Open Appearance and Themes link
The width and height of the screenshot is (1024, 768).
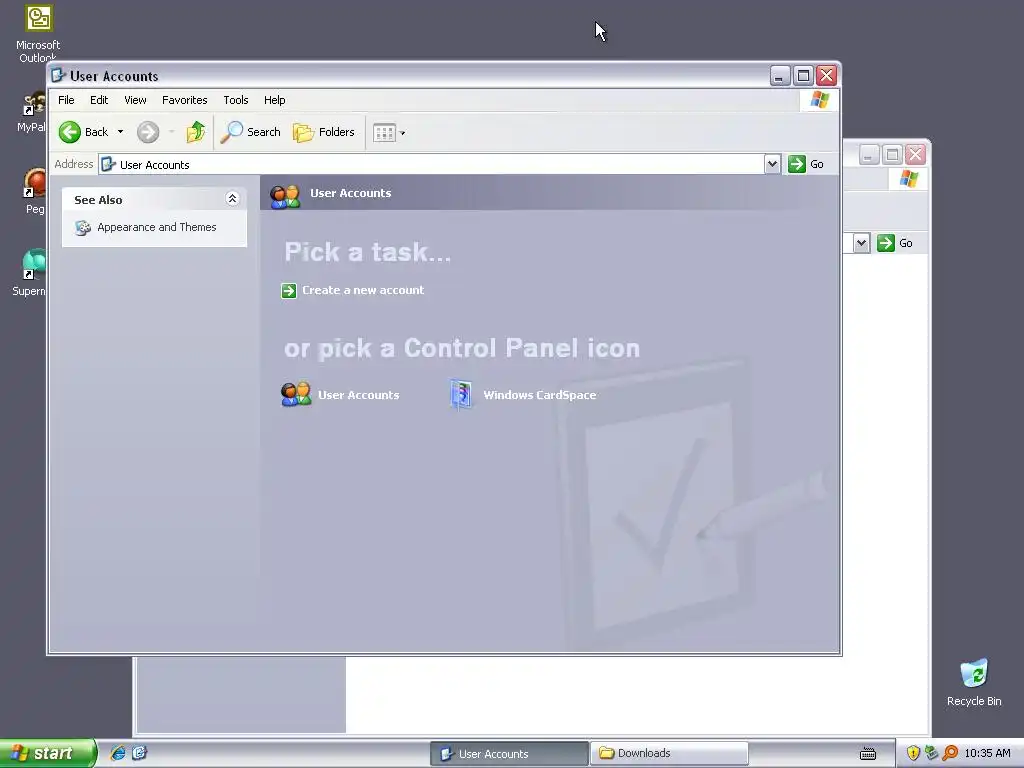coord(157,227)
